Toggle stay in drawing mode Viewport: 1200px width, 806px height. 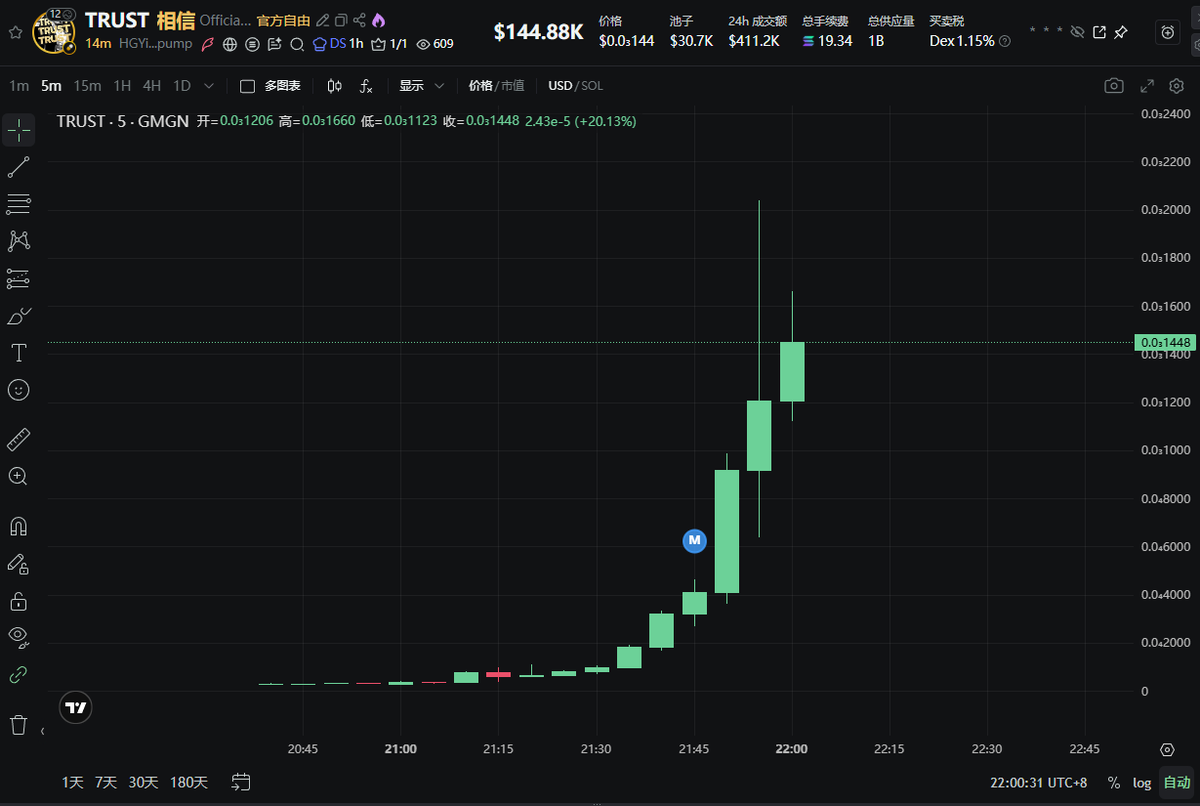19,563
